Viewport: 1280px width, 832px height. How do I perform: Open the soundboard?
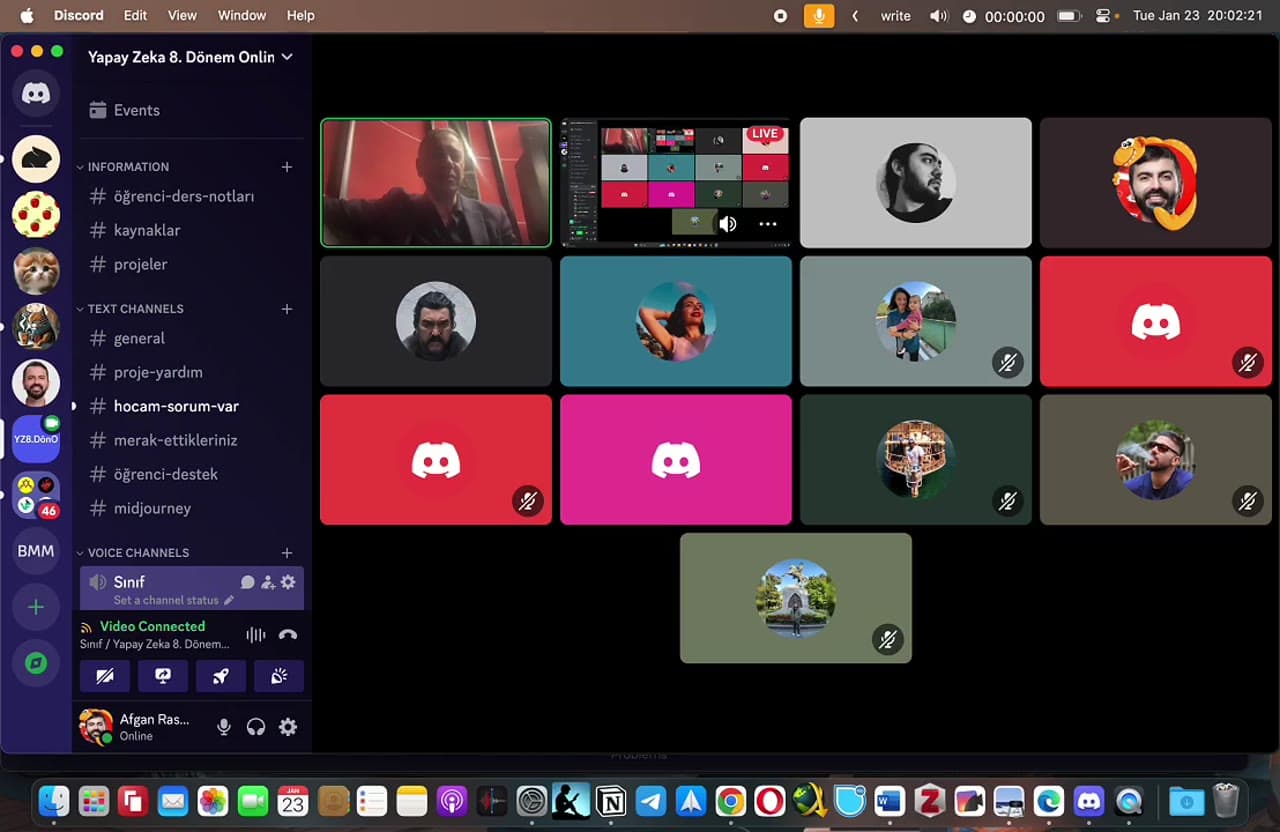(x=279, y=676)
